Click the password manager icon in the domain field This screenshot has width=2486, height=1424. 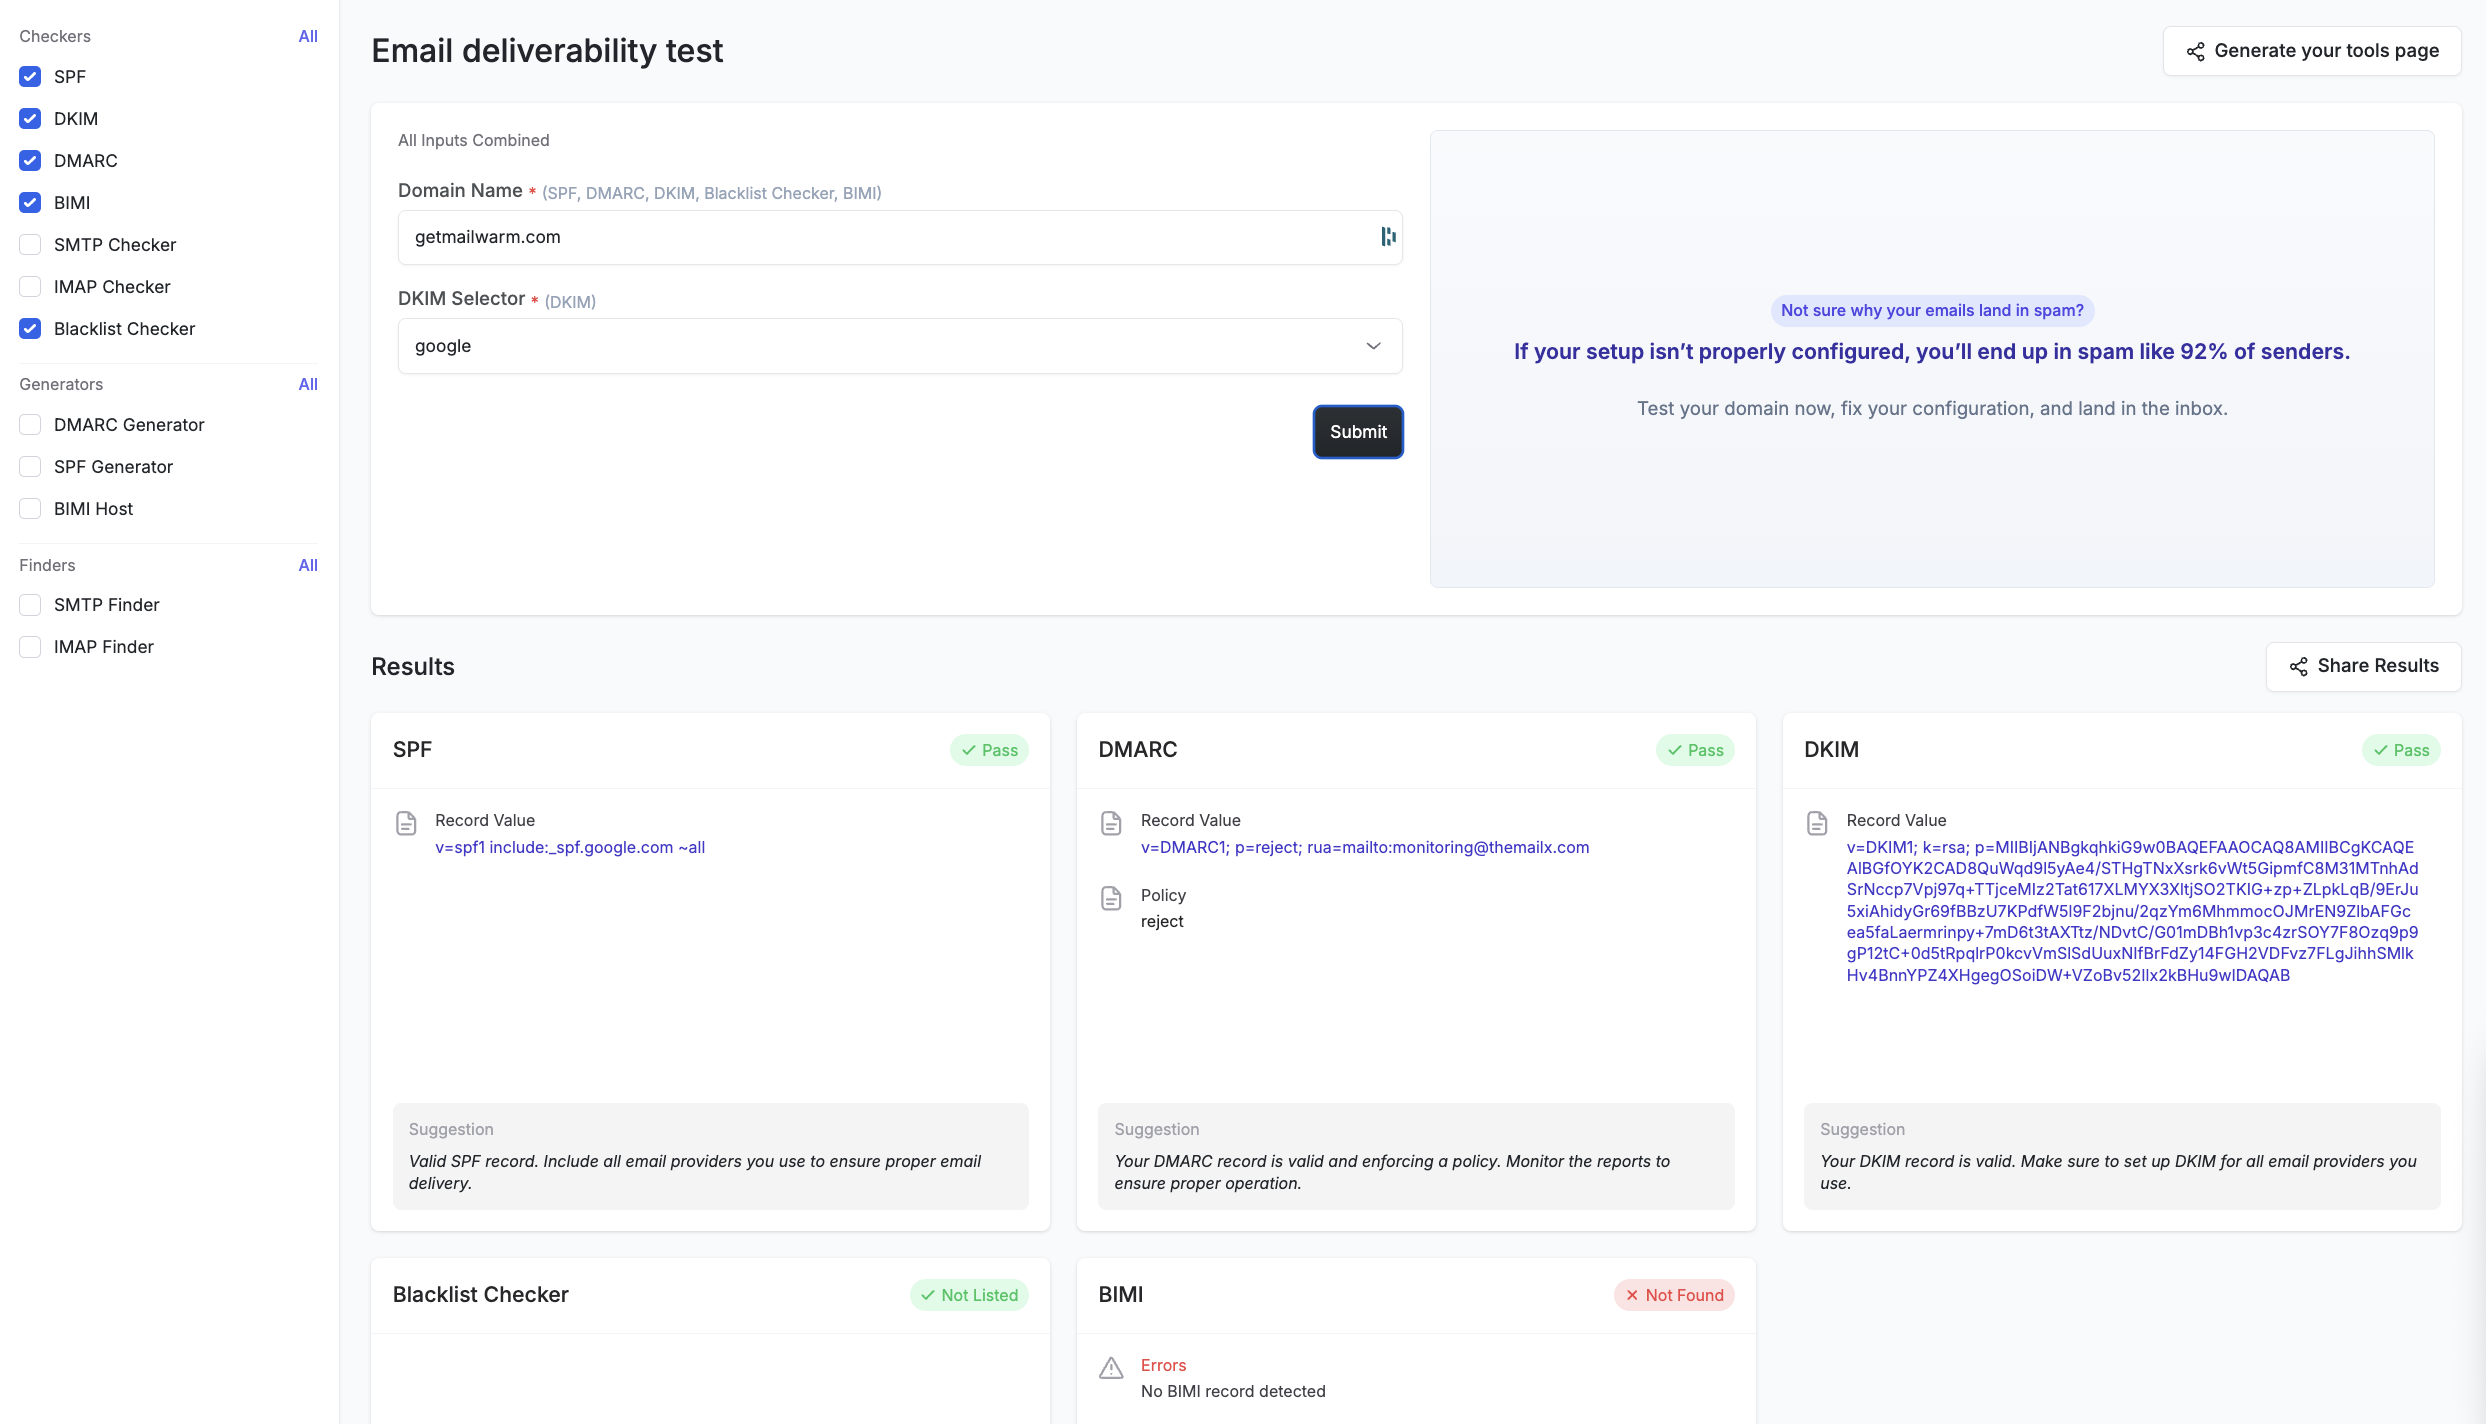coord(1388,237)
